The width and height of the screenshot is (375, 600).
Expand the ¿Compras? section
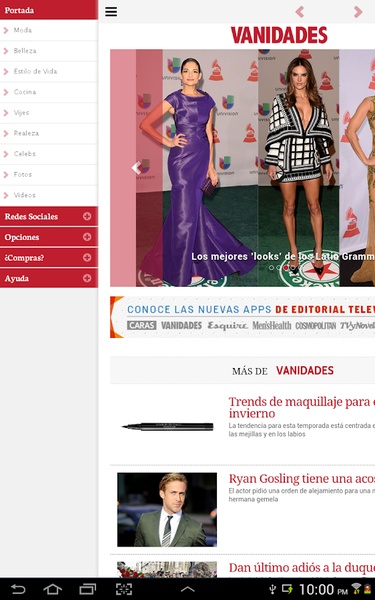(x=49, y=258)
